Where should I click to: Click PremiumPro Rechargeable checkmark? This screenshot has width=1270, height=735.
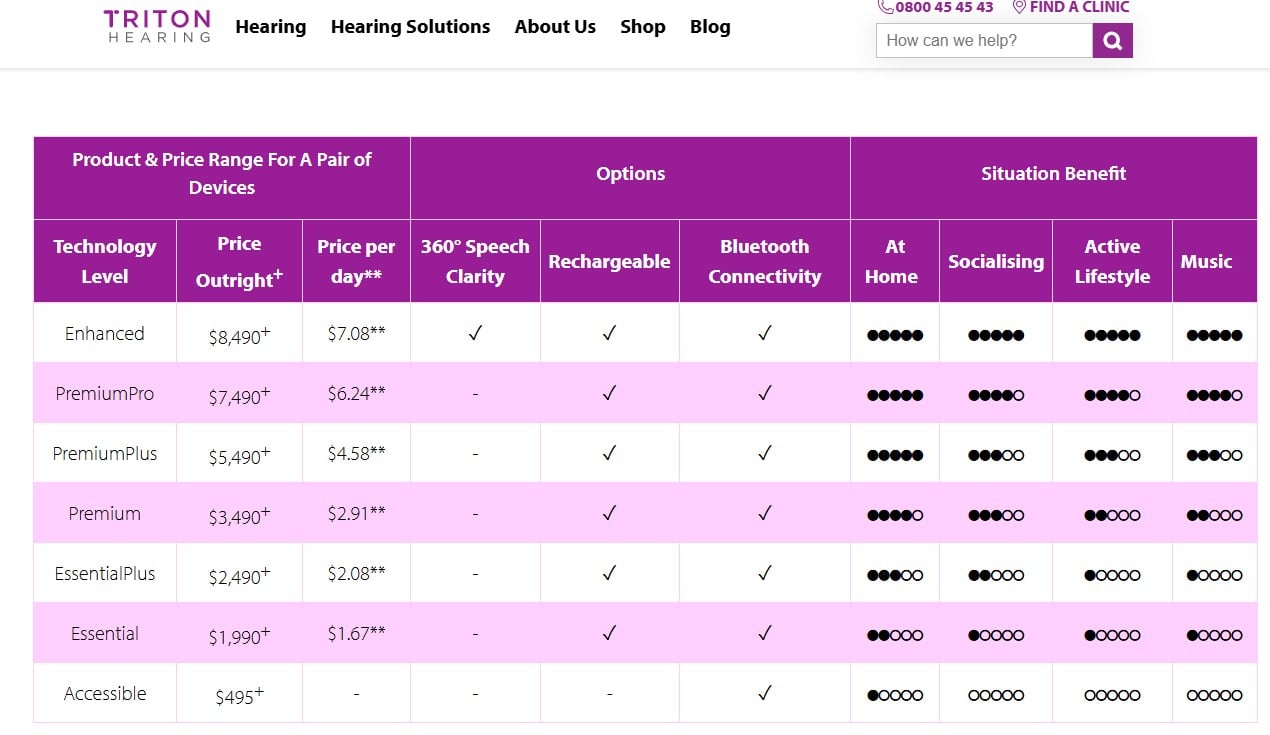click(x=609, y=393)
